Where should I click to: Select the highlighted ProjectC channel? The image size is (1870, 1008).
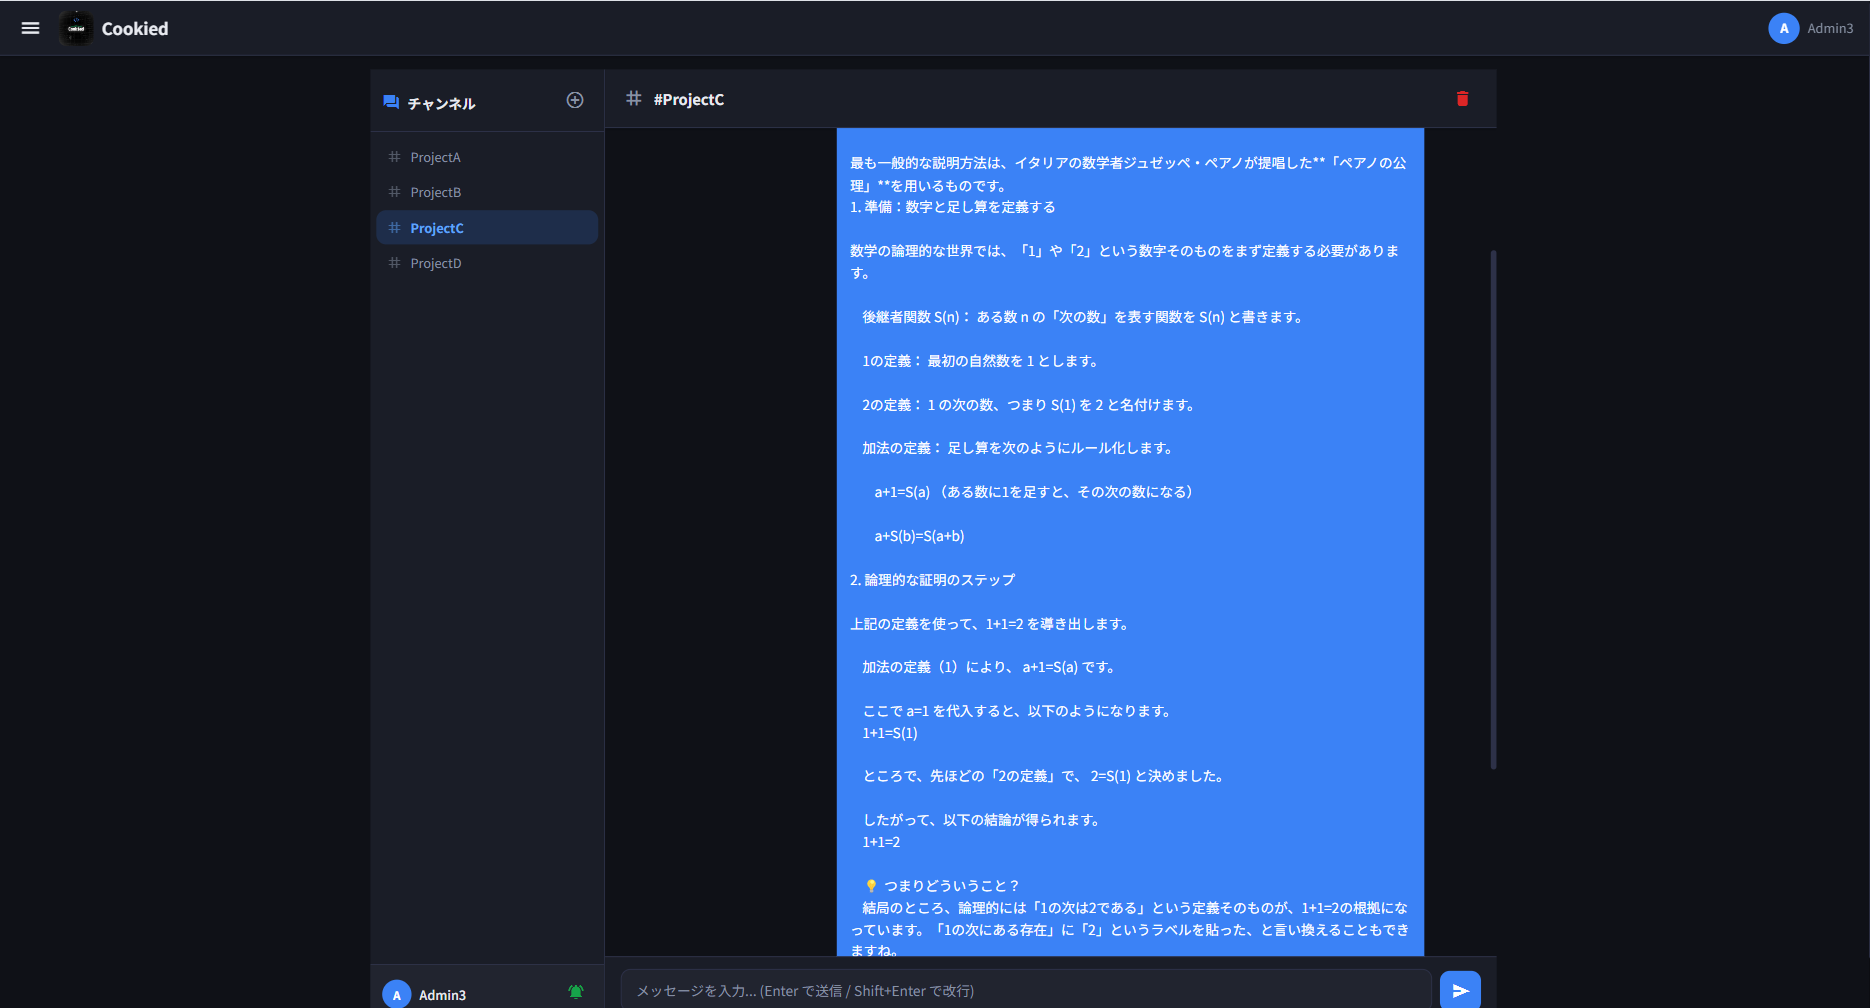click(437, 227)
